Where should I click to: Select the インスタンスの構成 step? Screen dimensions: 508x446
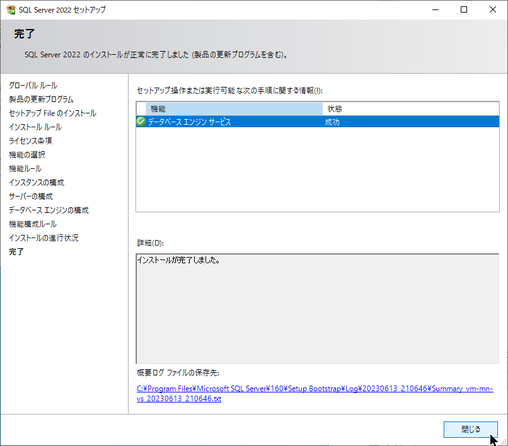click(x=36, y=182)
